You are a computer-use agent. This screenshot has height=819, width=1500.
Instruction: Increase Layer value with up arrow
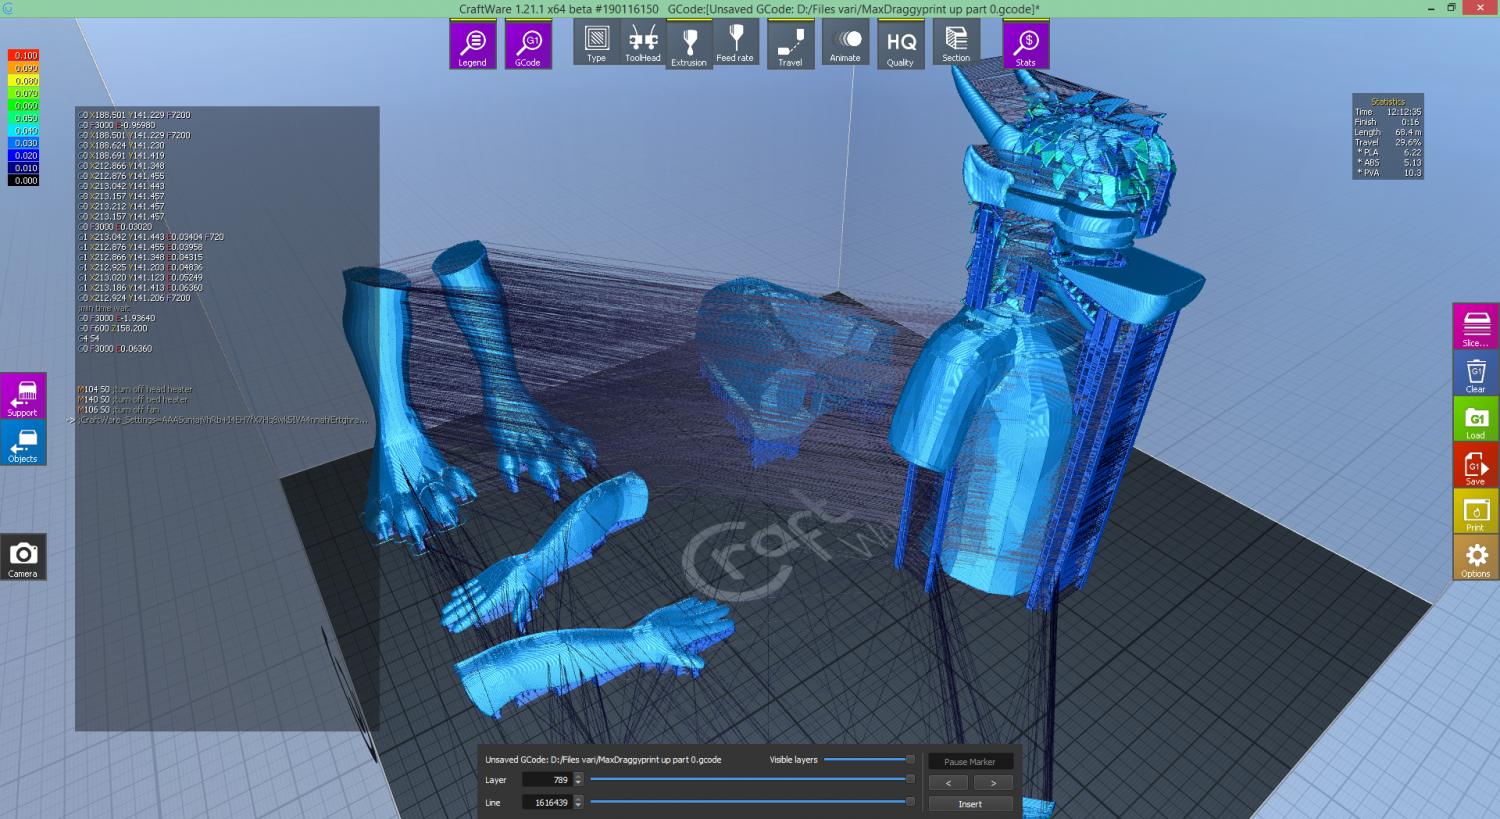click(x=578, y=777)
